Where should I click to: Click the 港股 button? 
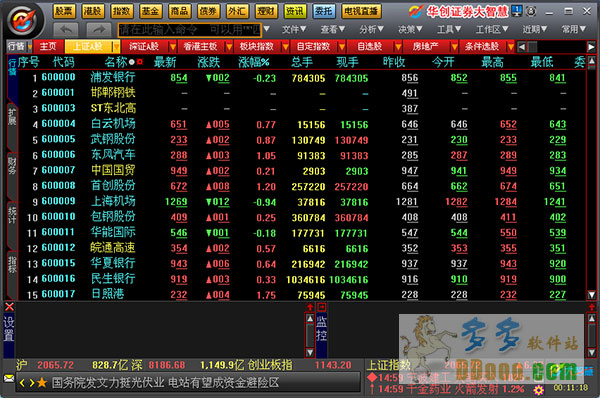pos(93,11)
